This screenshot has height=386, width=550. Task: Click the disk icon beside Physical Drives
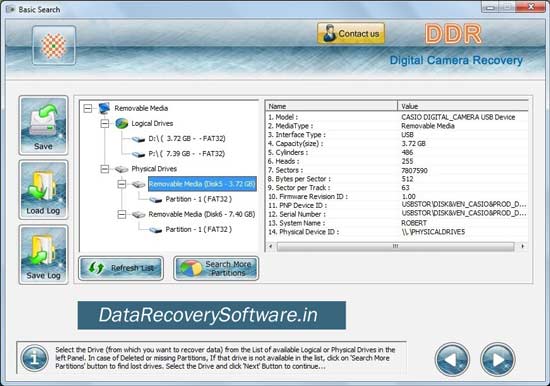tap(121, 169)
